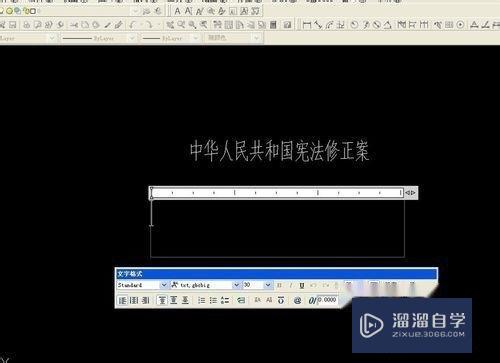Open the txt,gbcbig font dropdown

pos(236,285)
